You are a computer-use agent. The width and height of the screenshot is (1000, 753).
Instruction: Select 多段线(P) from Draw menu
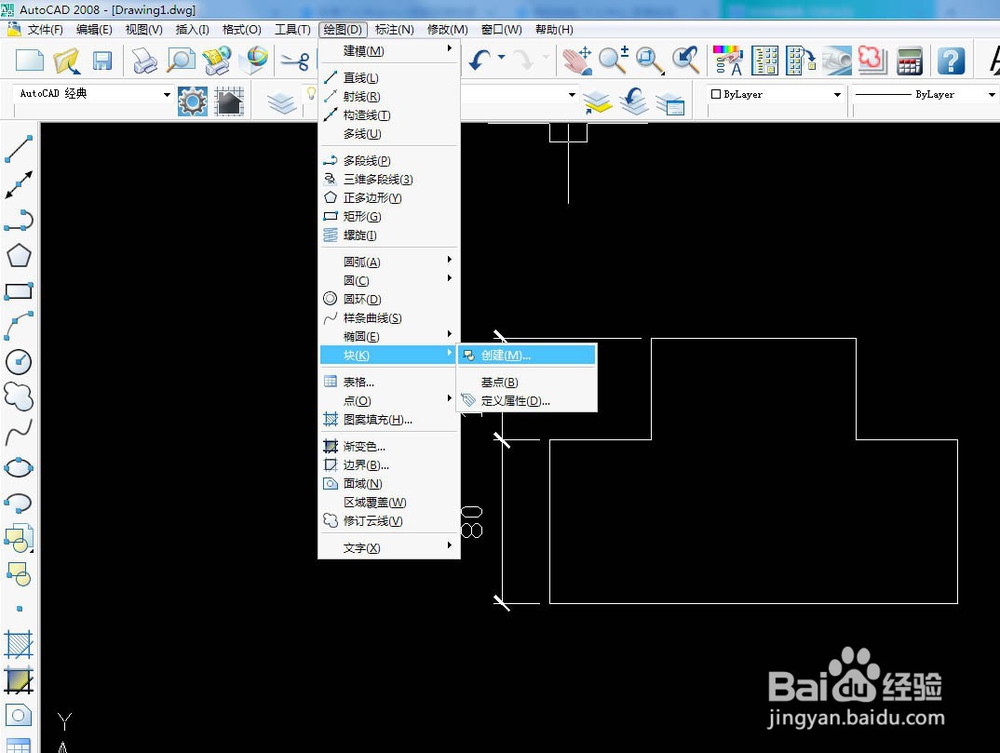389,161
